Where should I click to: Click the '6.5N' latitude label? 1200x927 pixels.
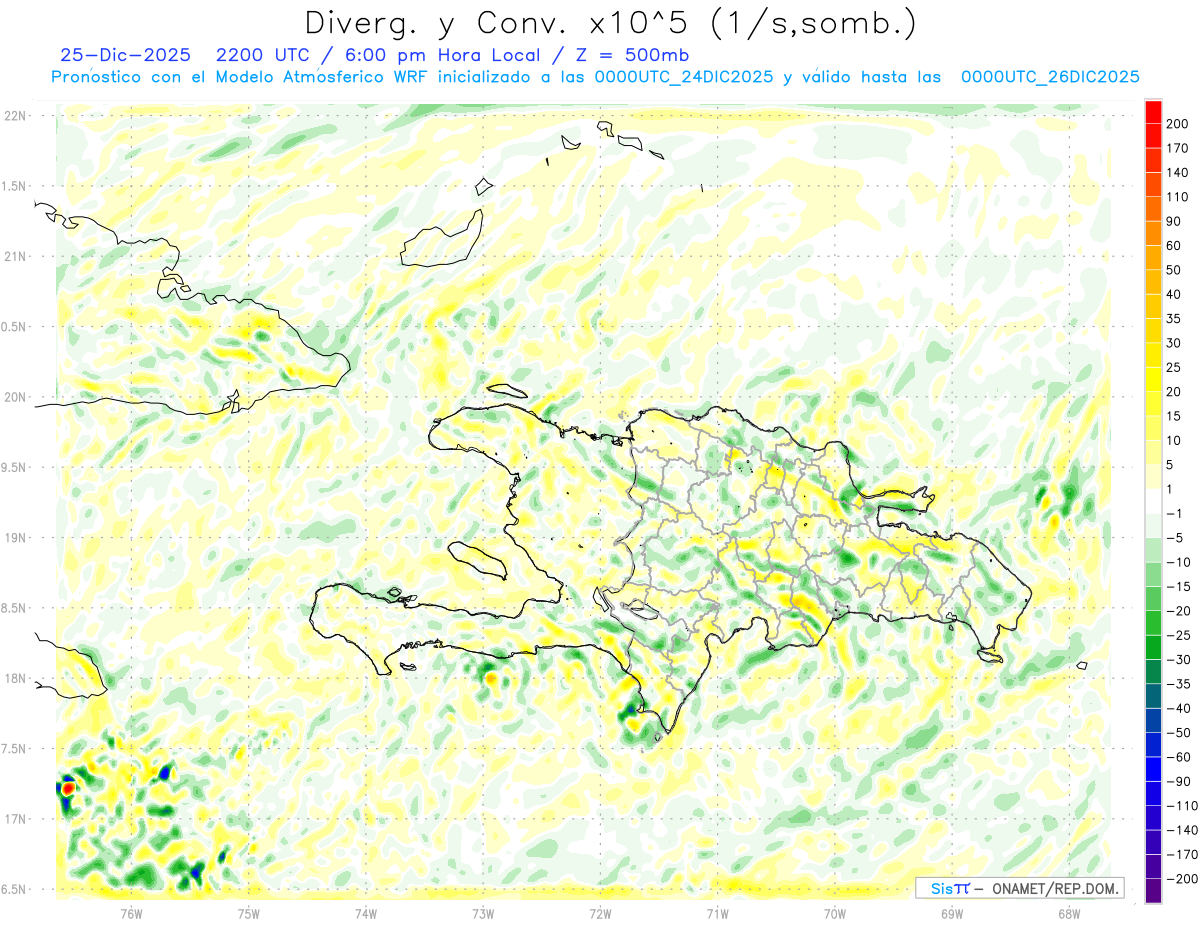click(x=14, y=890)
